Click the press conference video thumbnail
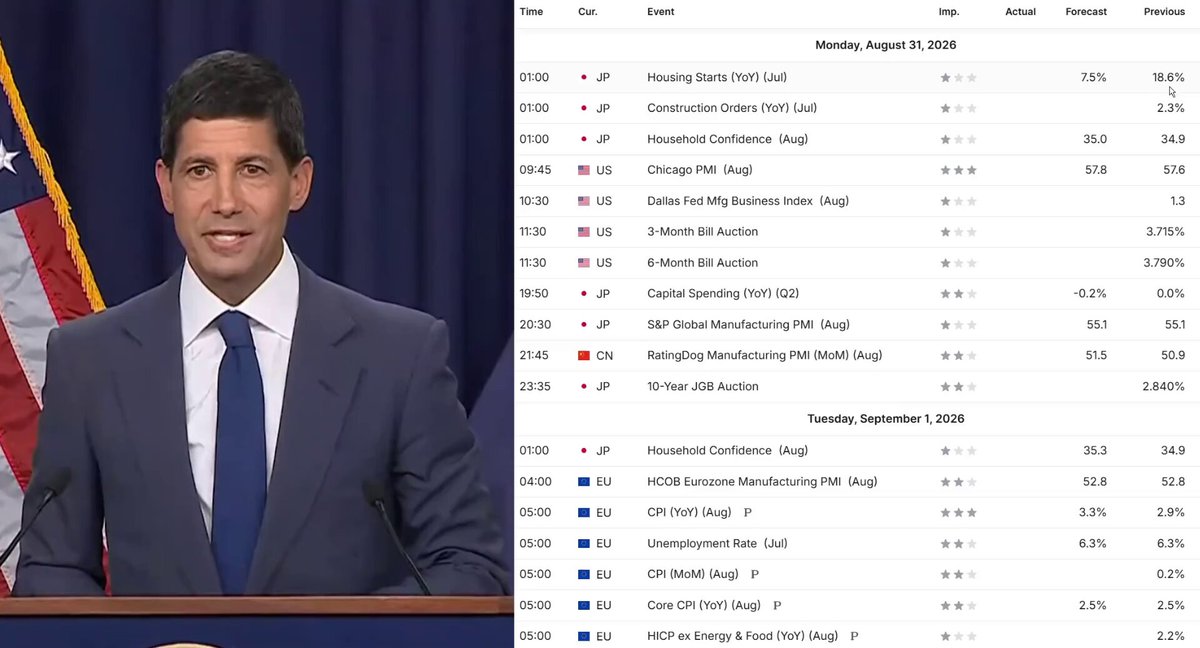 256,324
